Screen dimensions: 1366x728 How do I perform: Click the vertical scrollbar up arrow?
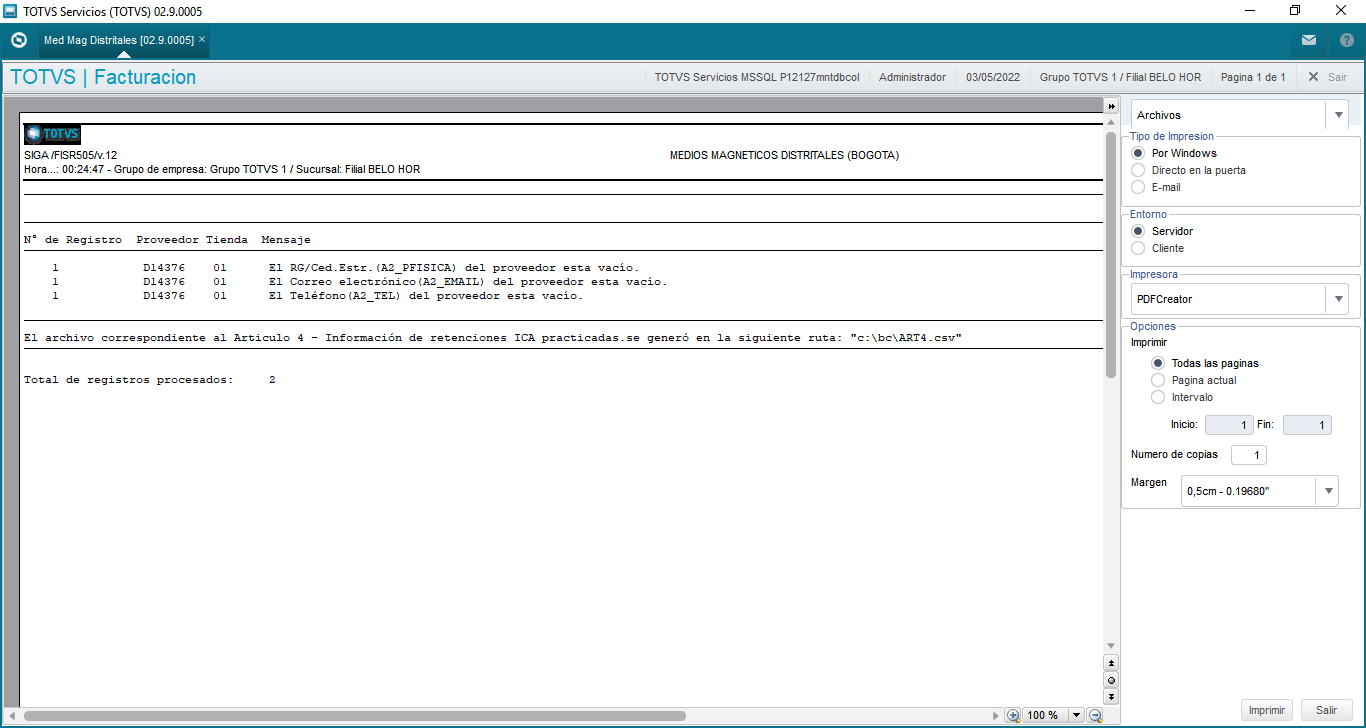[1111, 122]
